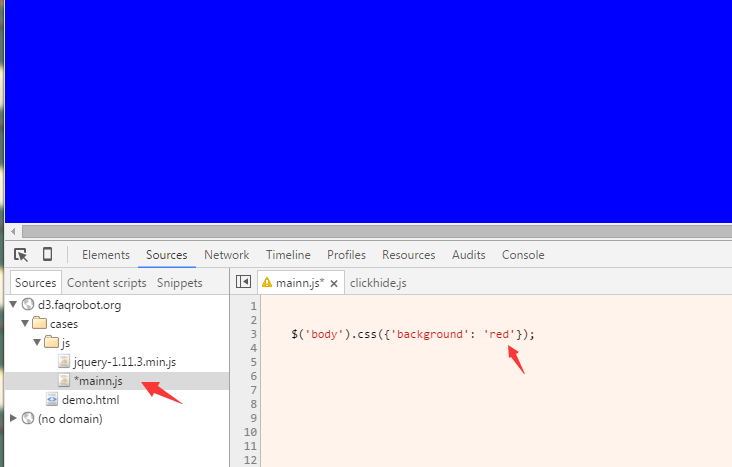Click the demo.html document icon
This screenshot has width=732, height=467.
(x=52, y=399)
